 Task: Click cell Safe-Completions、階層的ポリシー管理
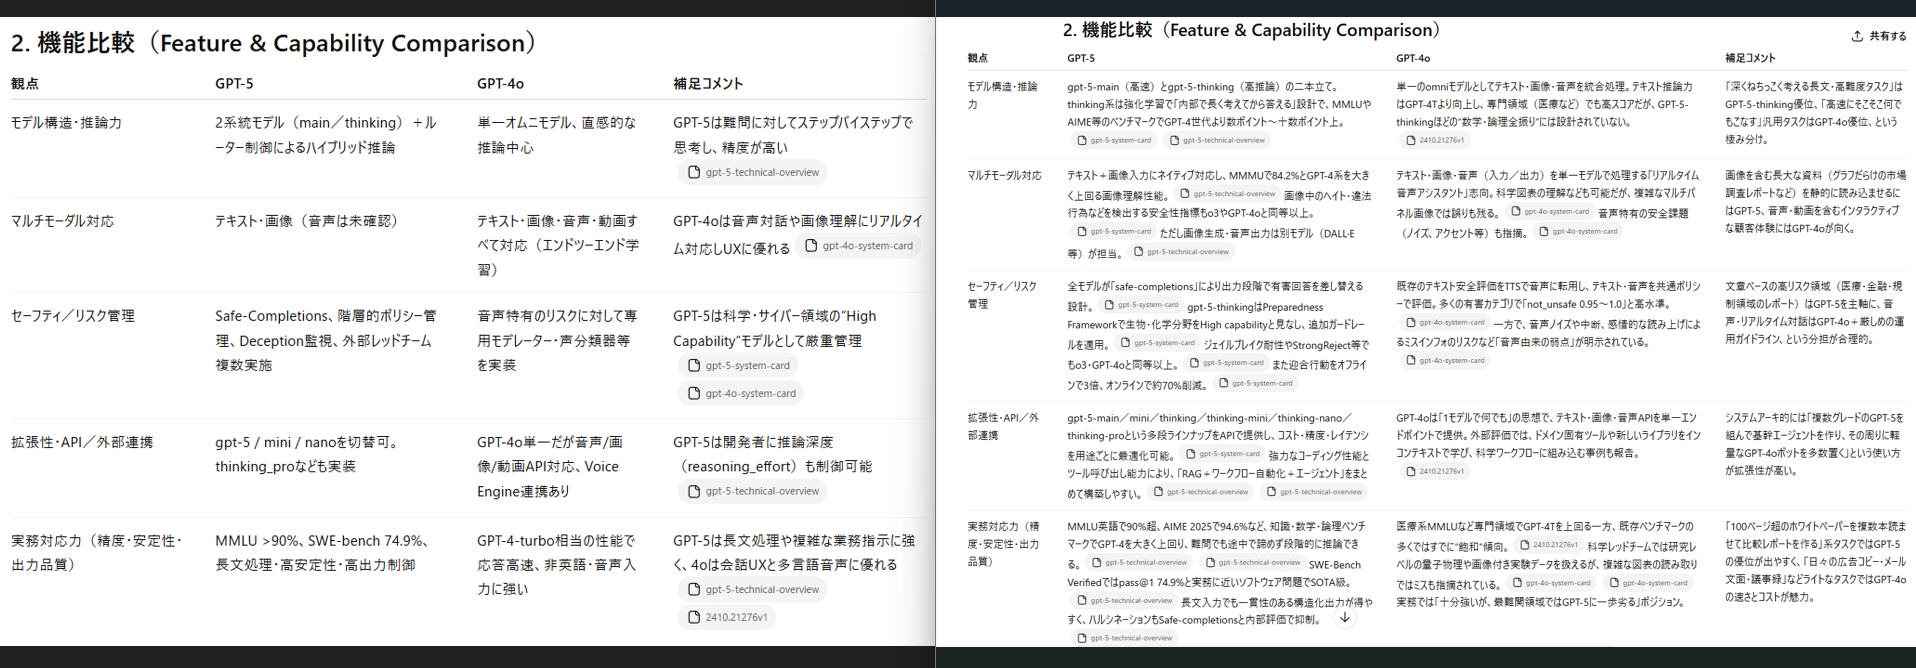325,341
